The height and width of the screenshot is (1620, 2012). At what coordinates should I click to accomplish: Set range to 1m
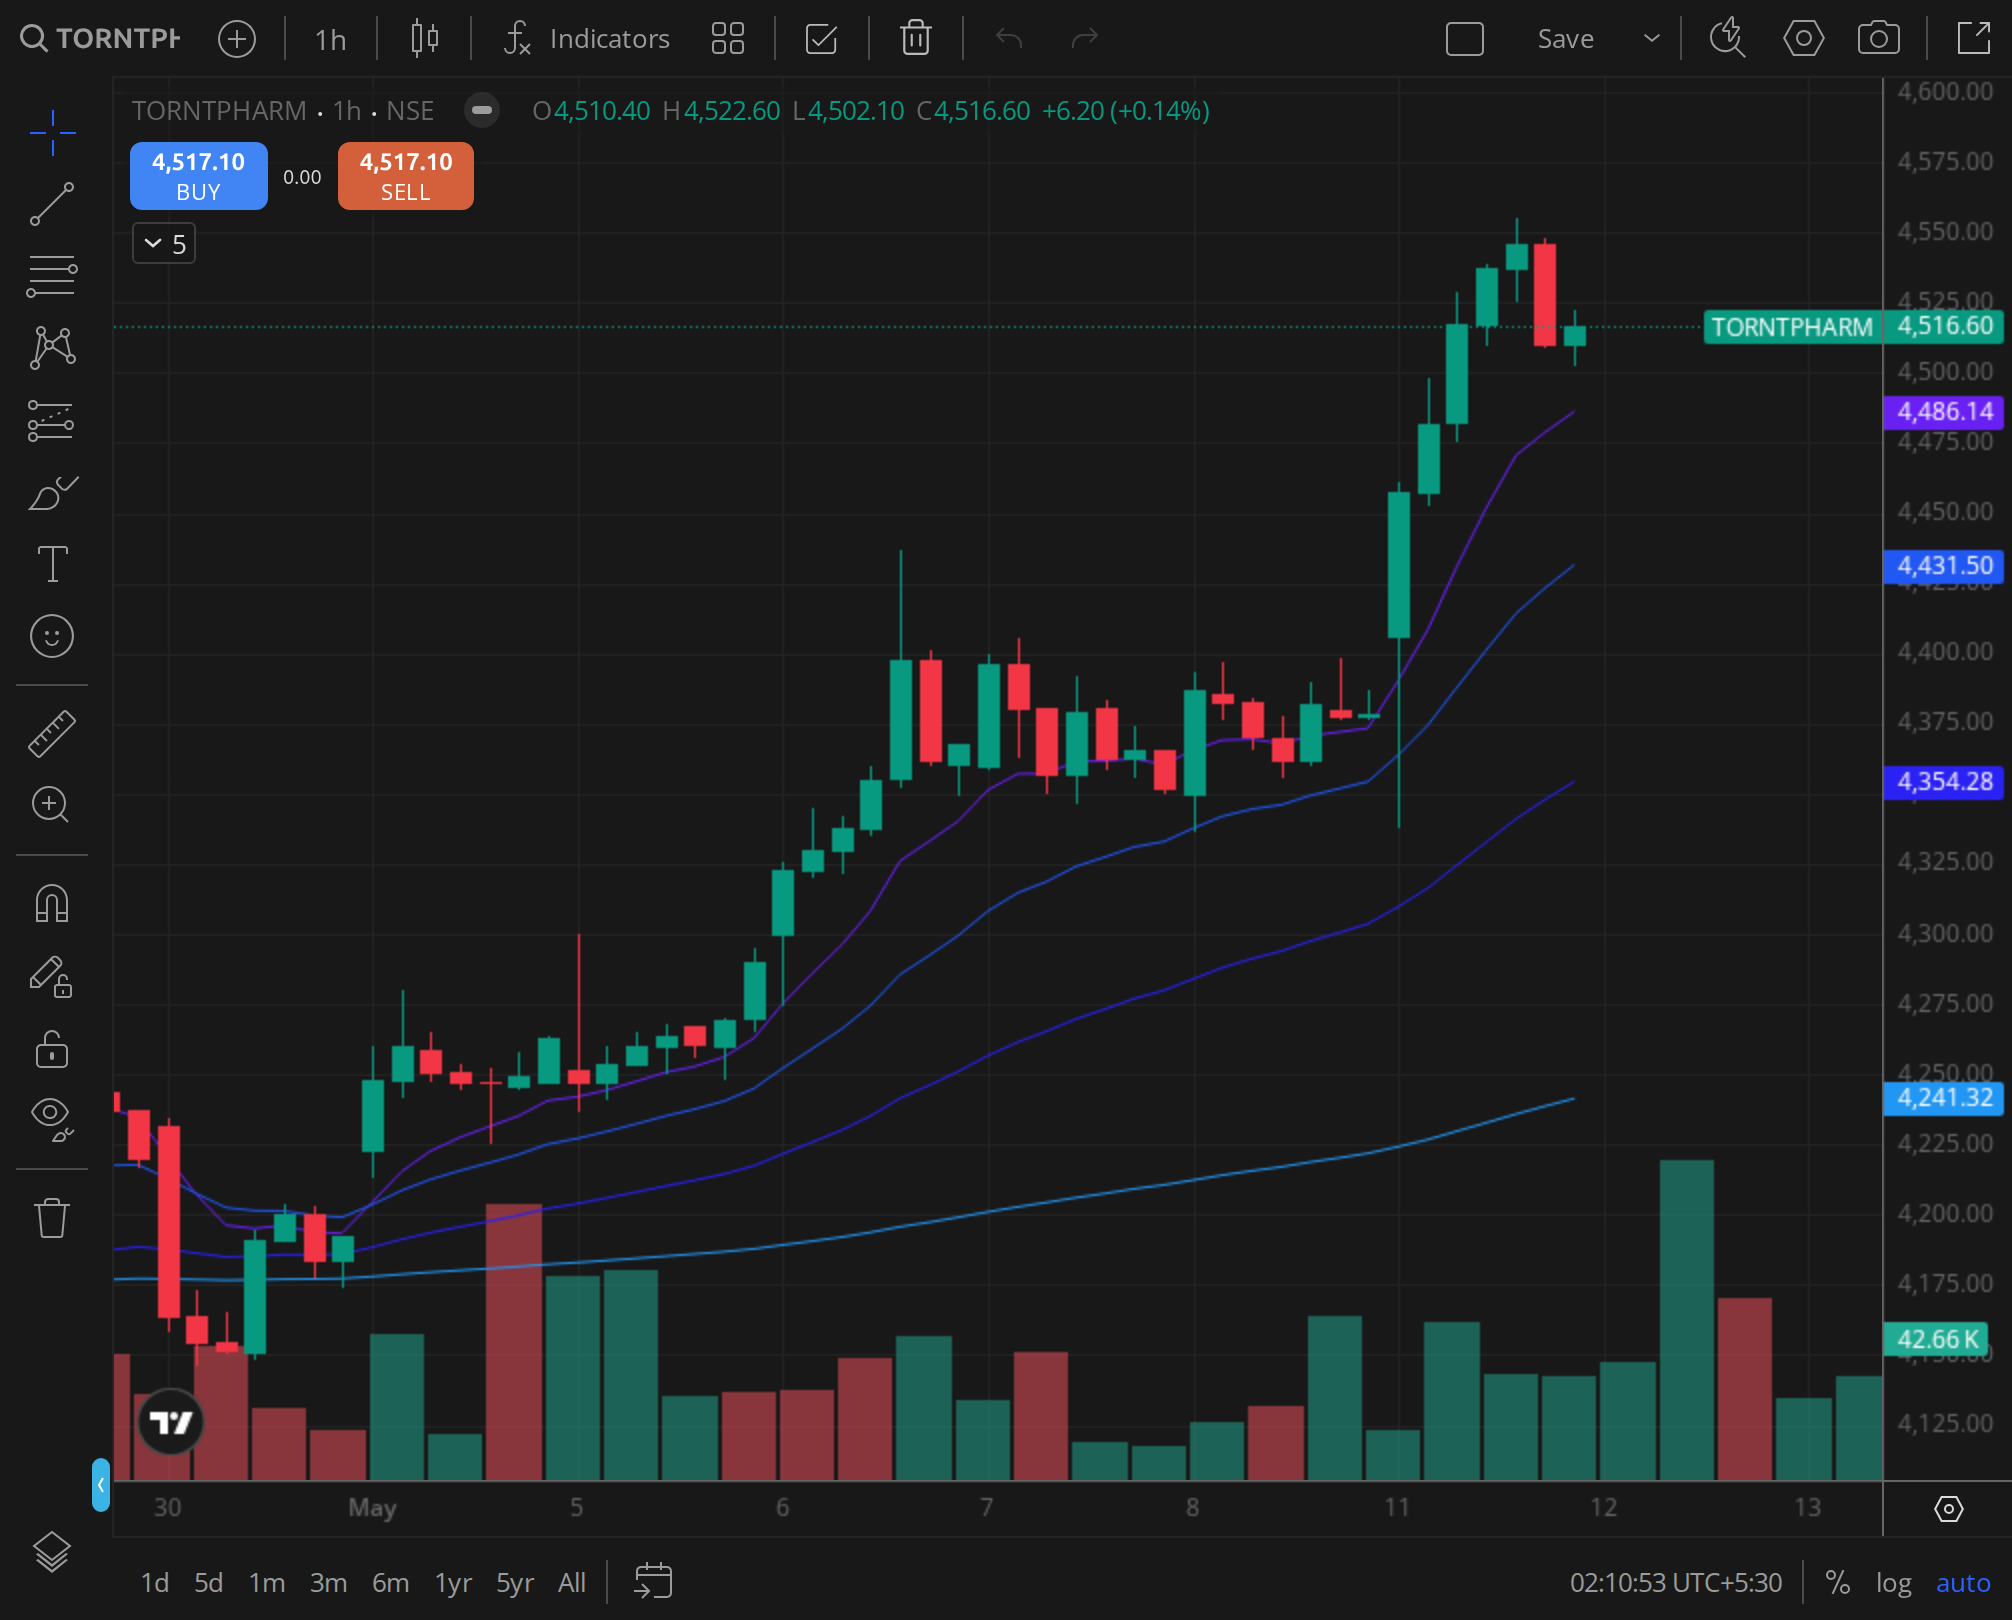(267, 1582)
